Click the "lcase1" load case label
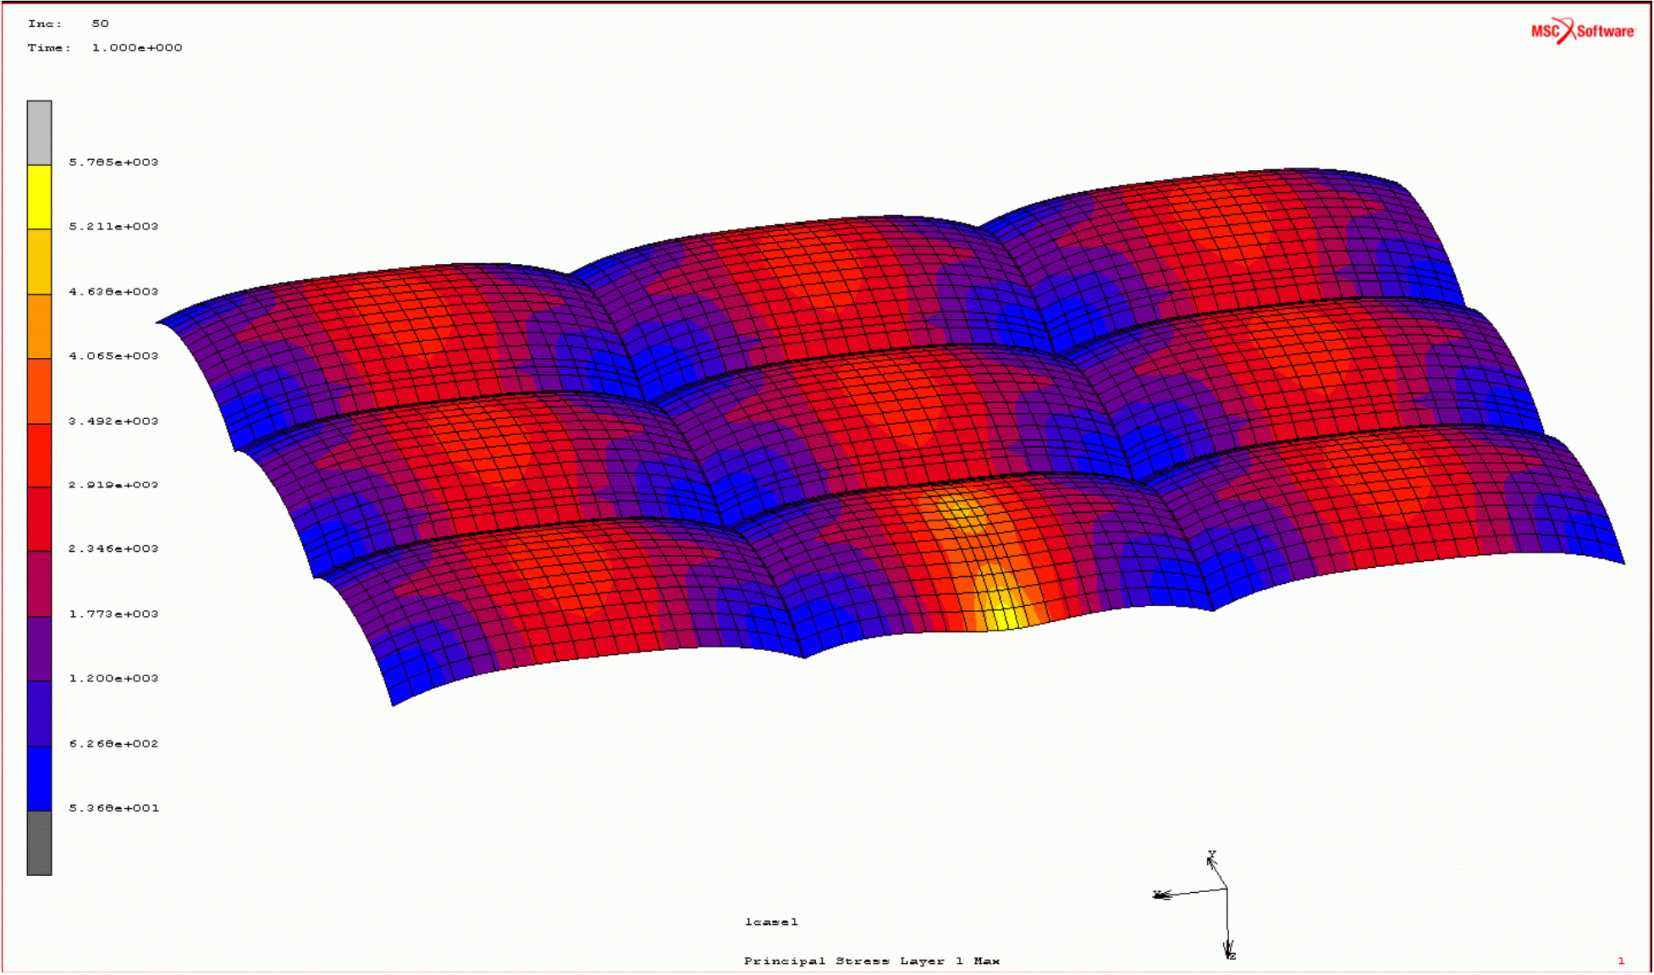The height and width of the screenshot is (975, 1654). coord(771,922)
